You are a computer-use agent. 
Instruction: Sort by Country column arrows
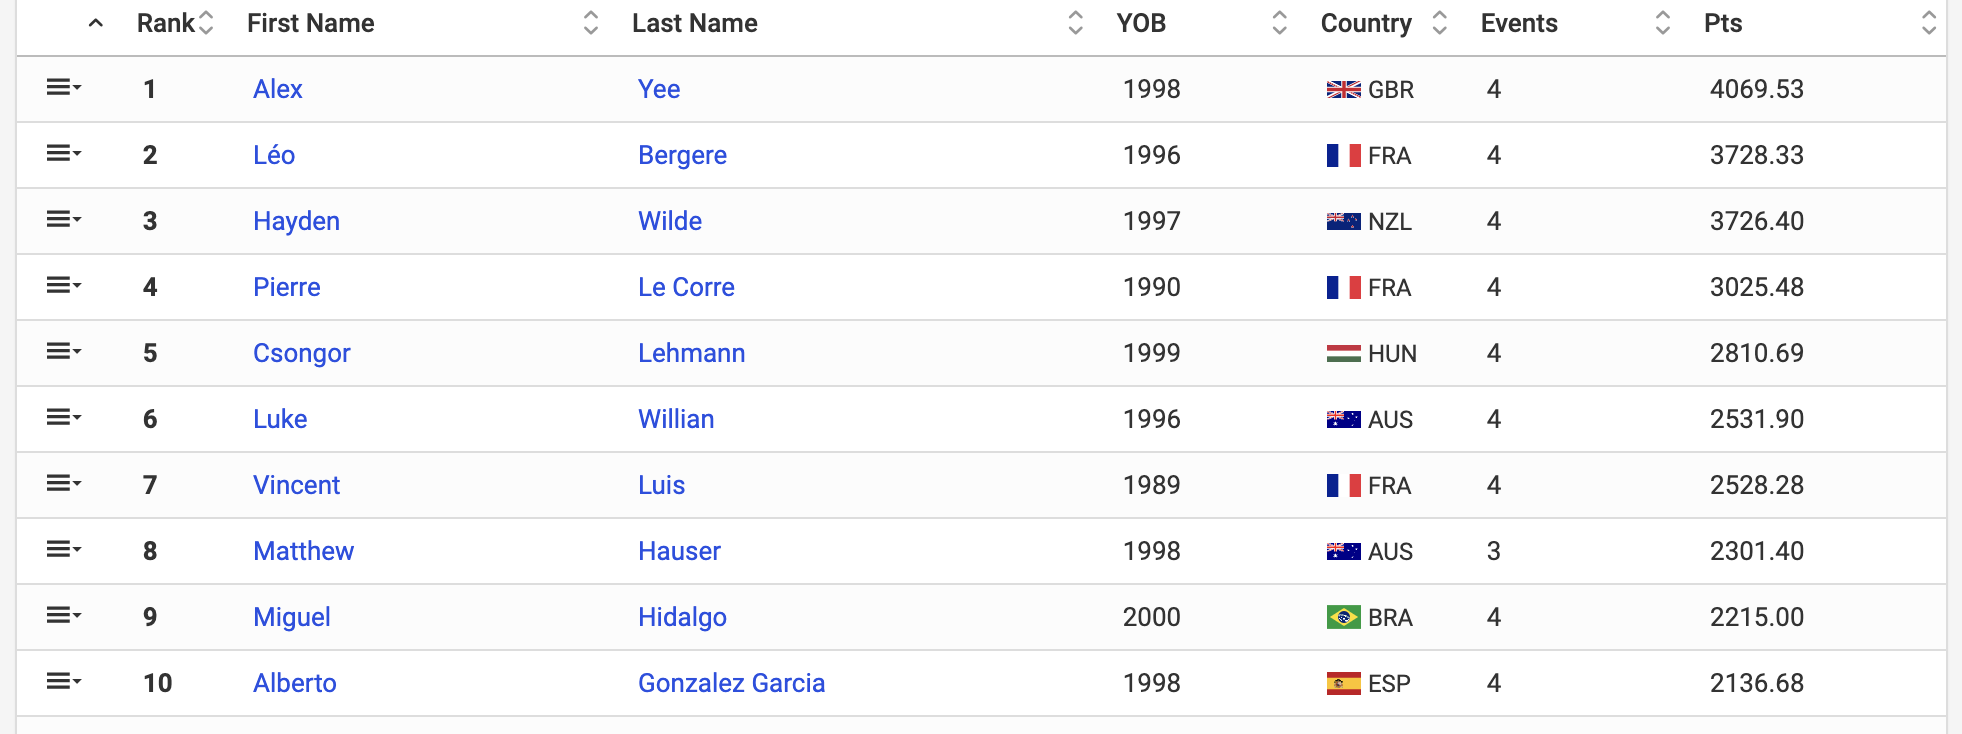(x=1439, y=23)
